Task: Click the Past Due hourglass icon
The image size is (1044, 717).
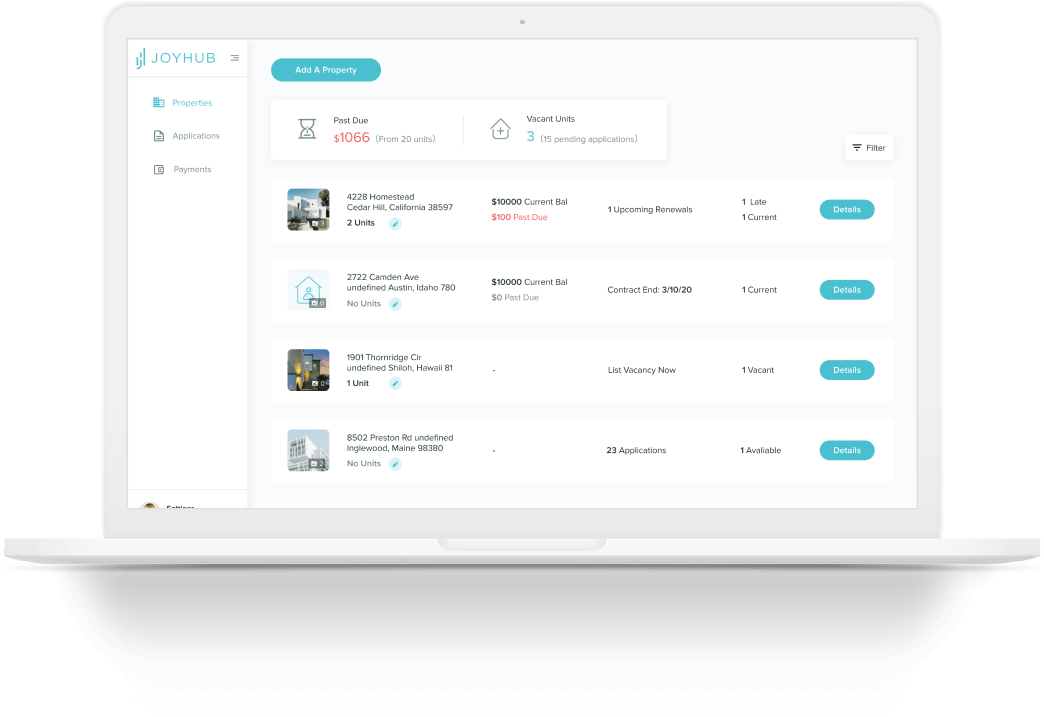Action: pyautogui.click(x=307, y=129)
